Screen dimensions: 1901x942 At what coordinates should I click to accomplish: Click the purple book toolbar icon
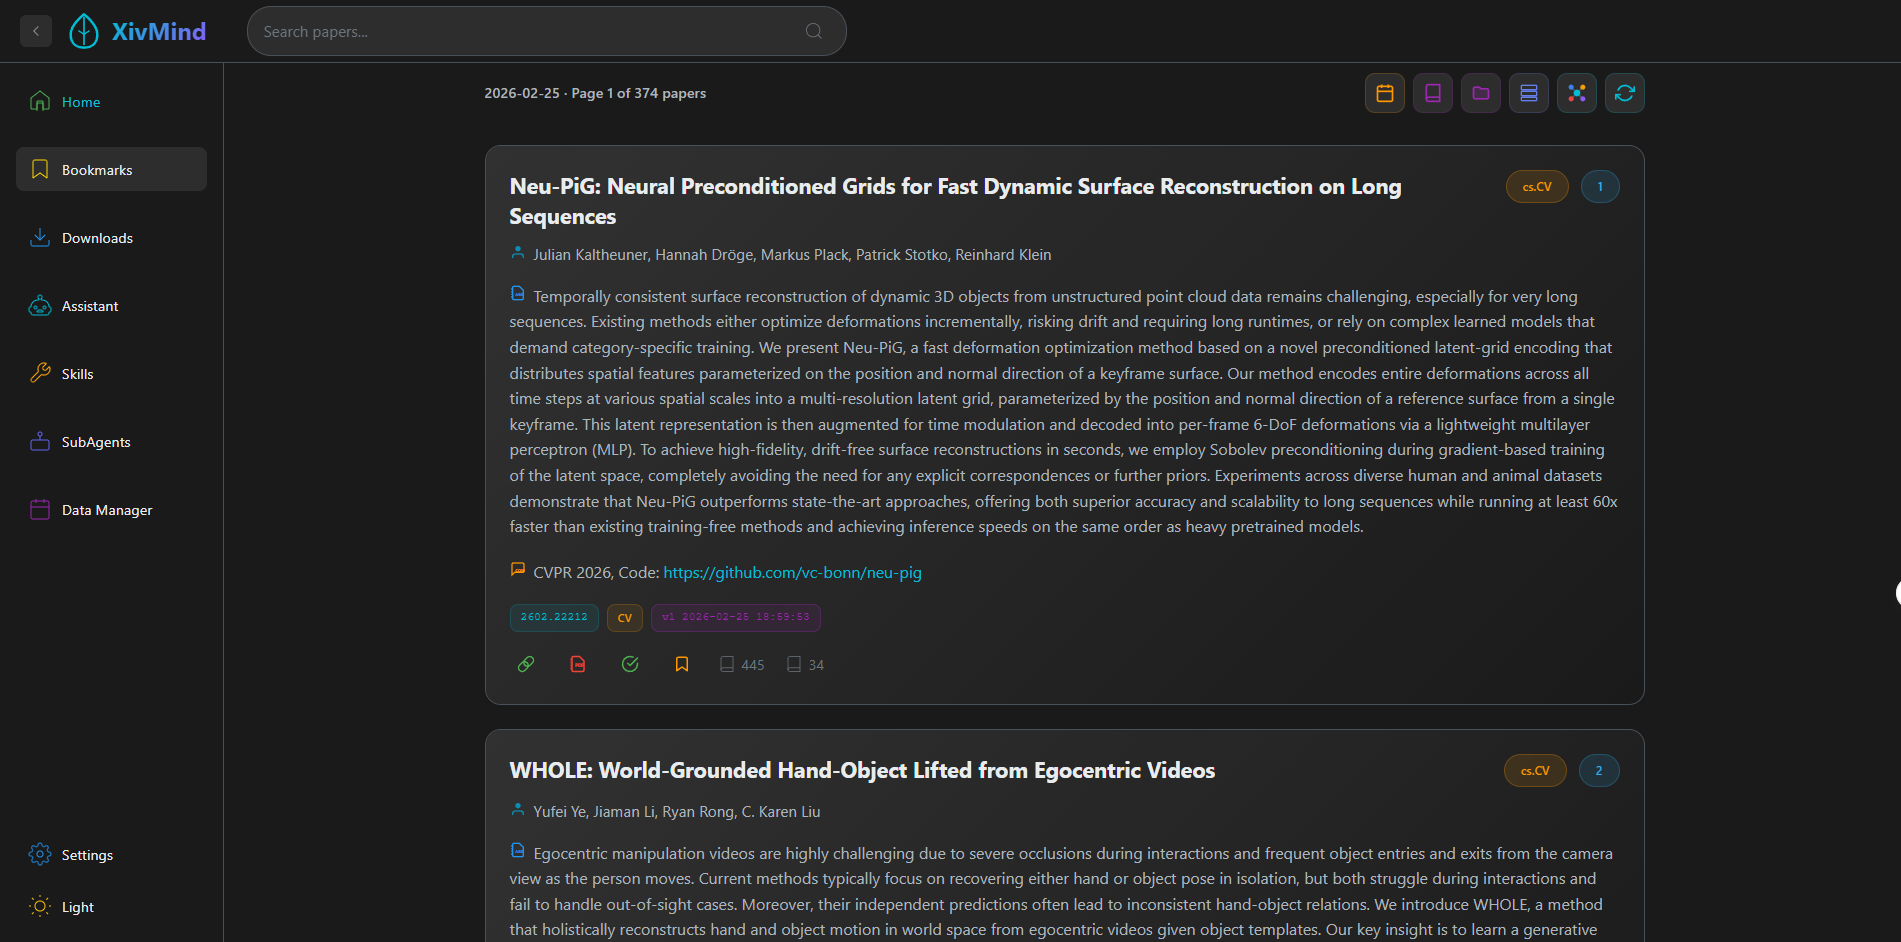pos(1433,93)
